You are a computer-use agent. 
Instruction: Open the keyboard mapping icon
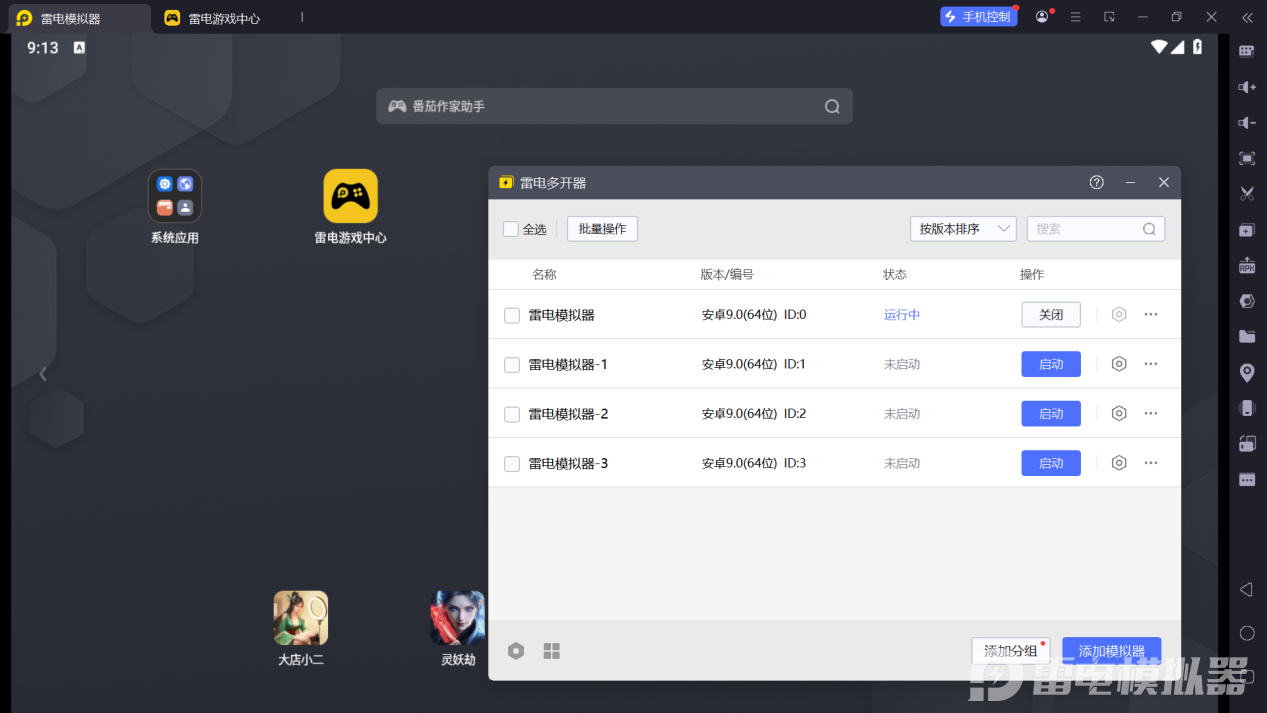pos(1247,51)
